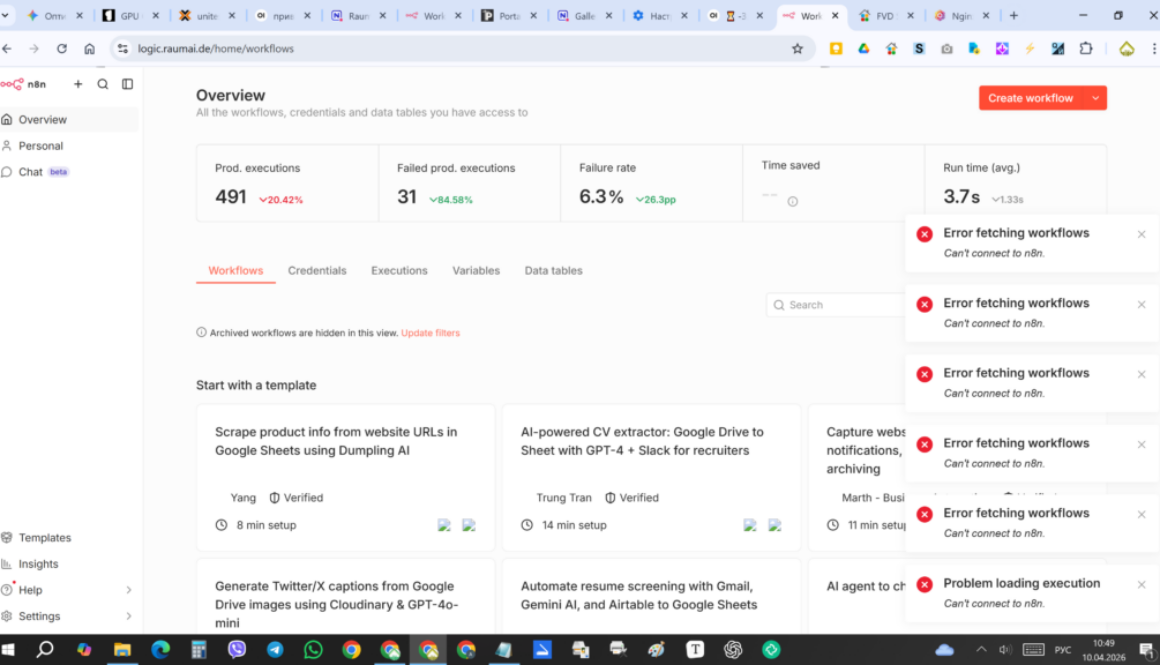Open Telegram from the taskbar
This screenshot has width=1160, height=665.
click(275, 649)
